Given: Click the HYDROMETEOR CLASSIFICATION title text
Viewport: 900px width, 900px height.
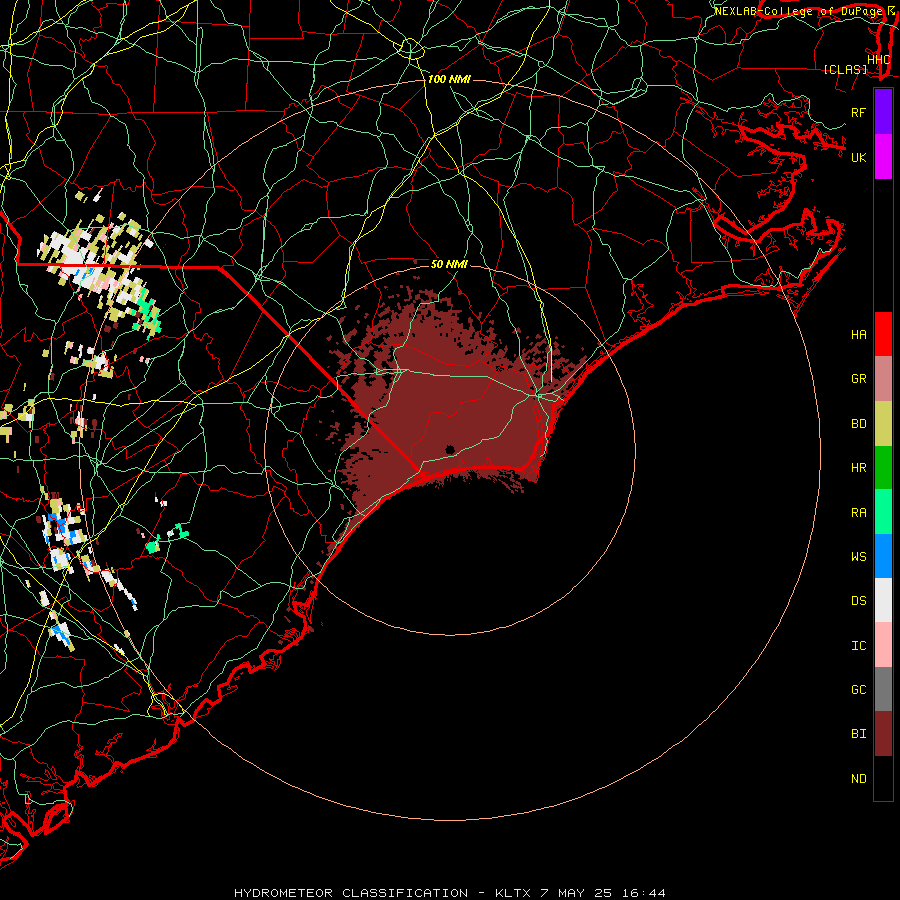Looking at the screenshot, I should coord(351,893).
